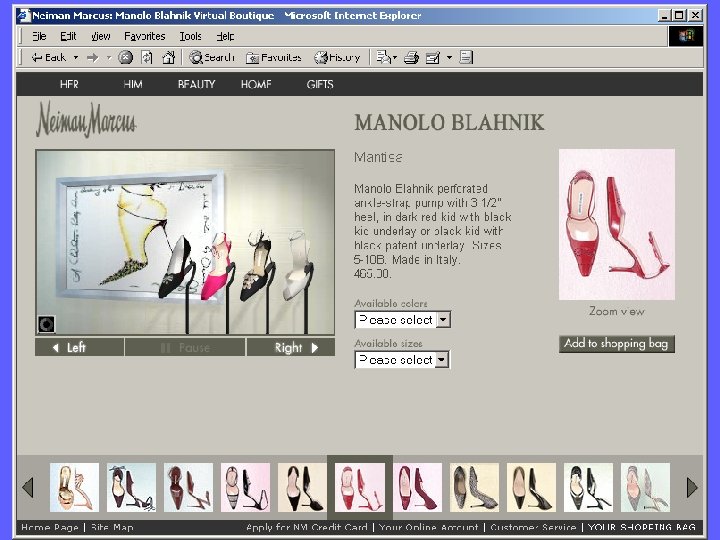Open the Favorites menu
Screen dimensions: 720x540
click(x=145, y=36)
